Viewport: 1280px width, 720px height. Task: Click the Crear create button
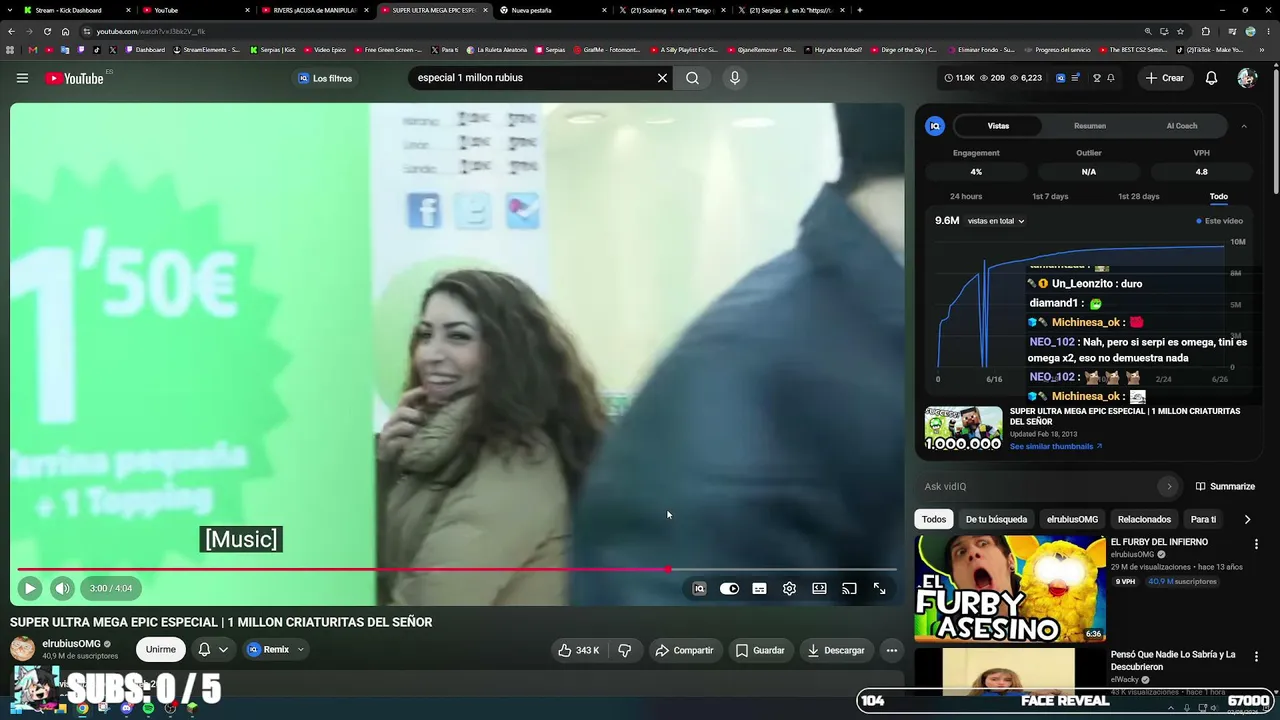point(1165,78)
